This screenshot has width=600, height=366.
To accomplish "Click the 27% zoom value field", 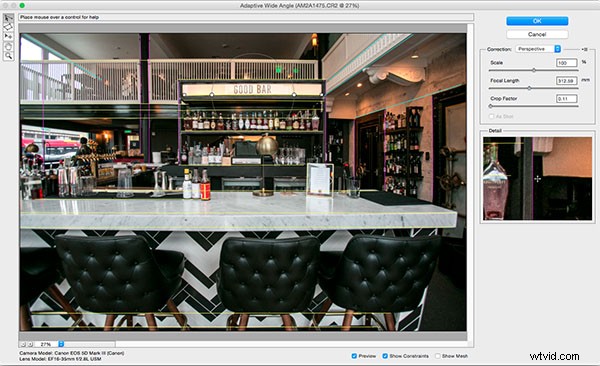I will (x=46, y=344).
